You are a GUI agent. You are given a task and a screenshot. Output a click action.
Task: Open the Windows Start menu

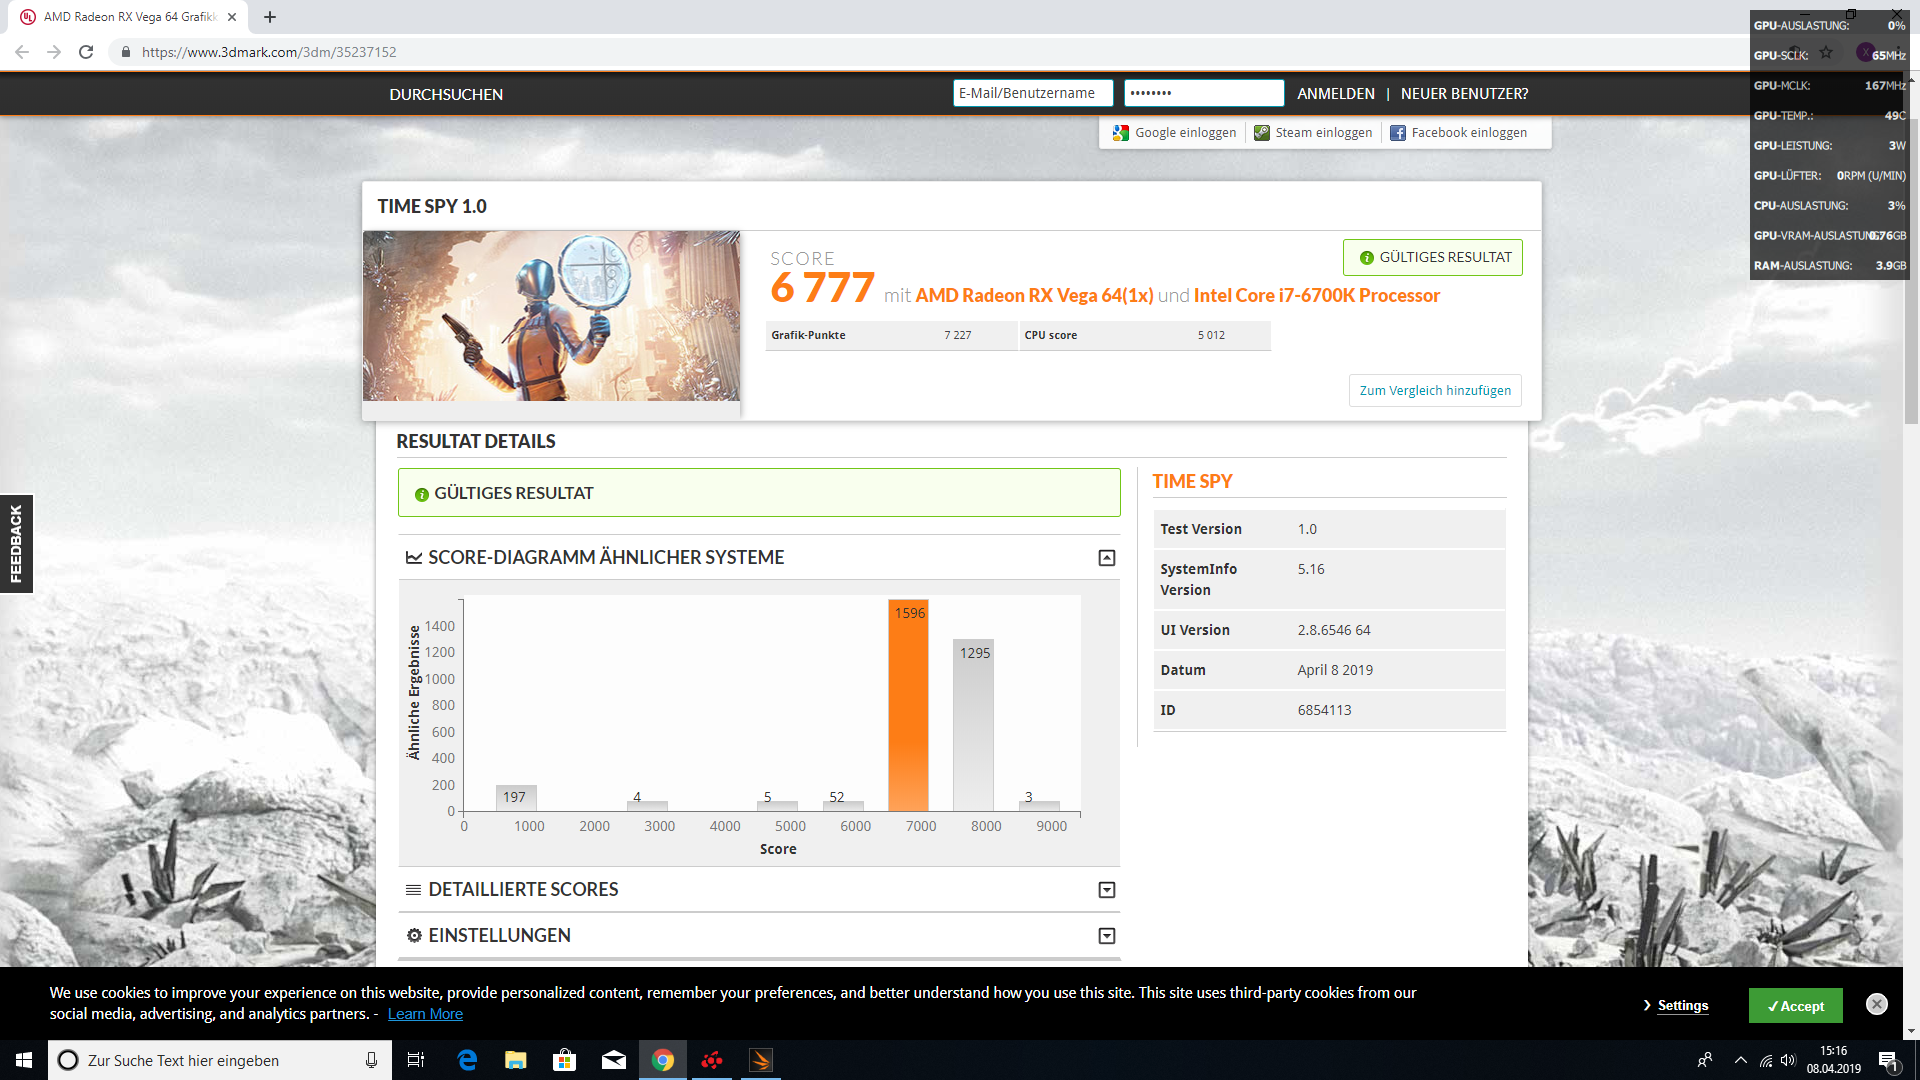(24, 1060)
